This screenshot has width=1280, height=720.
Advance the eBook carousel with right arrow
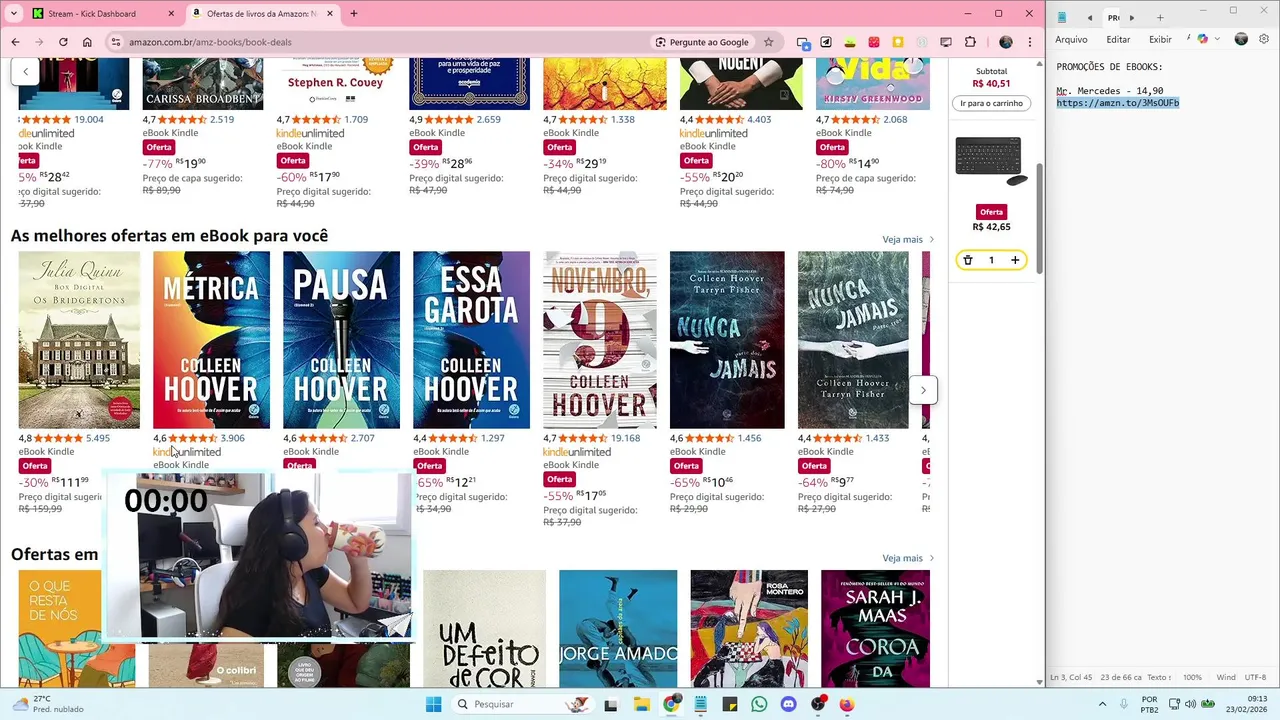(923, 390)
